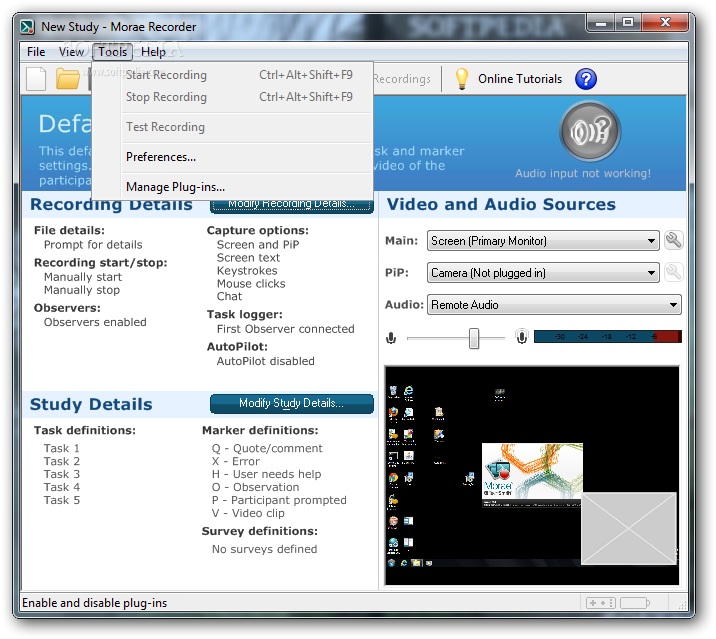Image resolution: width=716 pixels, height=639 pixels.
Task: Open the File menu
Action: click(x=36, y=52)
